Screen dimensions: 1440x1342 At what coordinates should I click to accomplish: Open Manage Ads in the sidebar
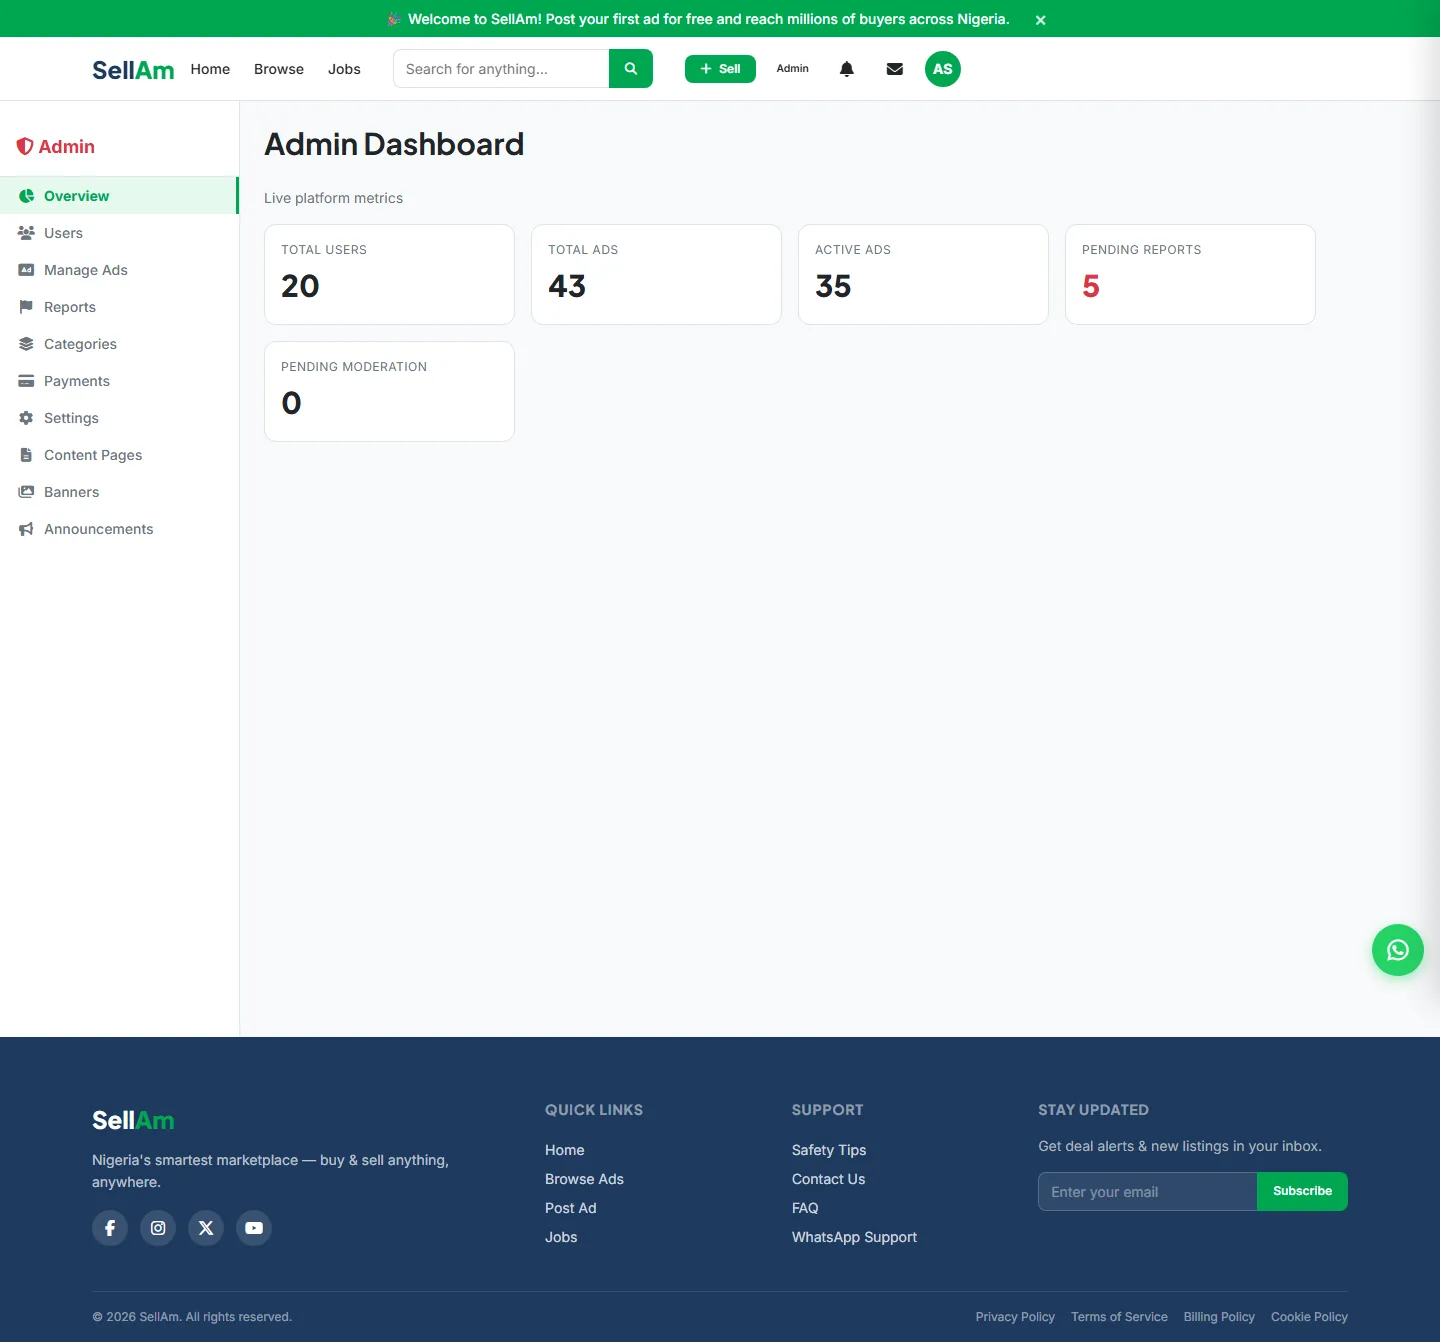119,270
